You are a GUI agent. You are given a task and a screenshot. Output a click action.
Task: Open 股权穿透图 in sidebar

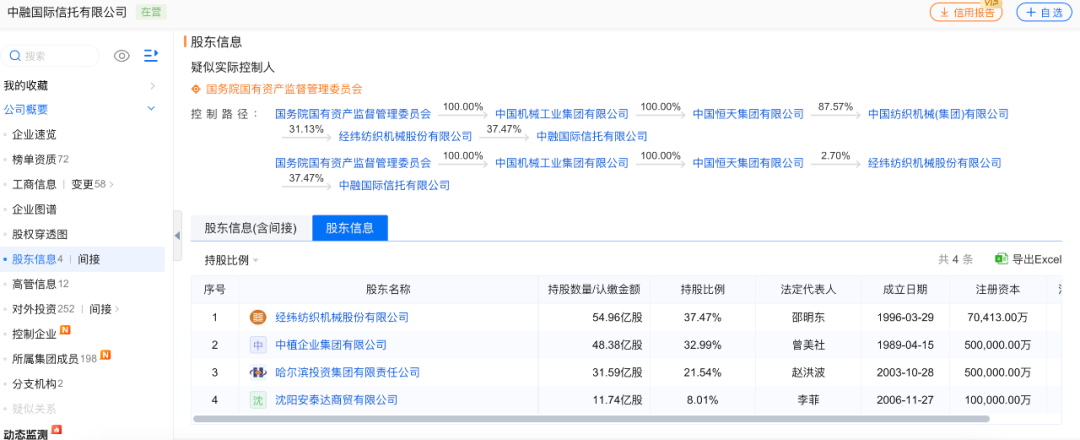point(40,234)
